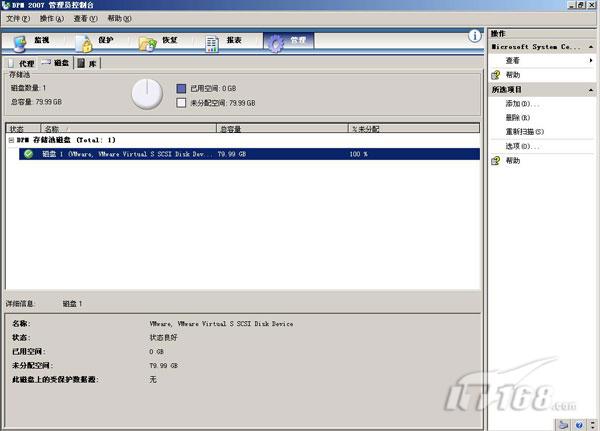Open the 保护 (Protection) lock icon
Viewport: 600px width, 431px height.
coord(84,43)
